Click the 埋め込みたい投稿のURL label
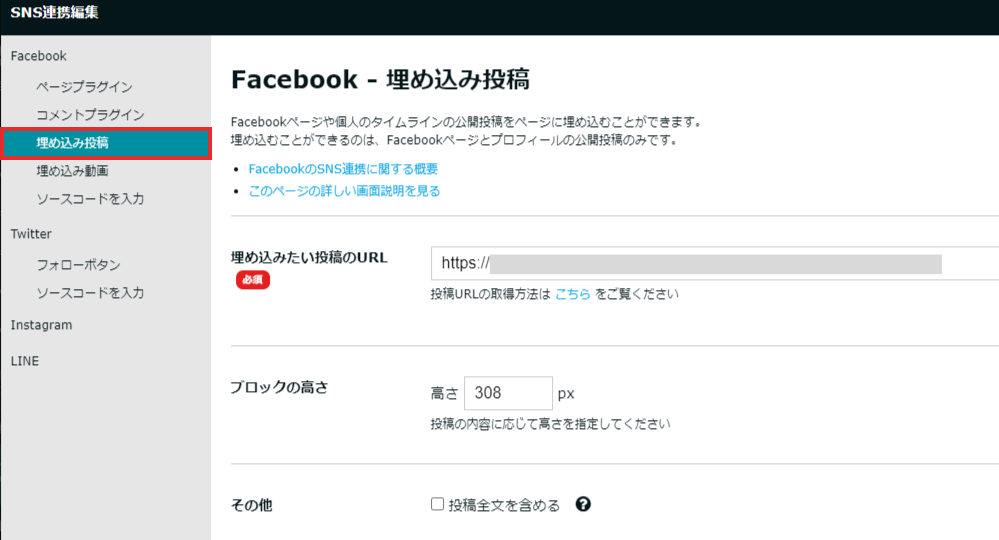 click(x=309, y=257)
